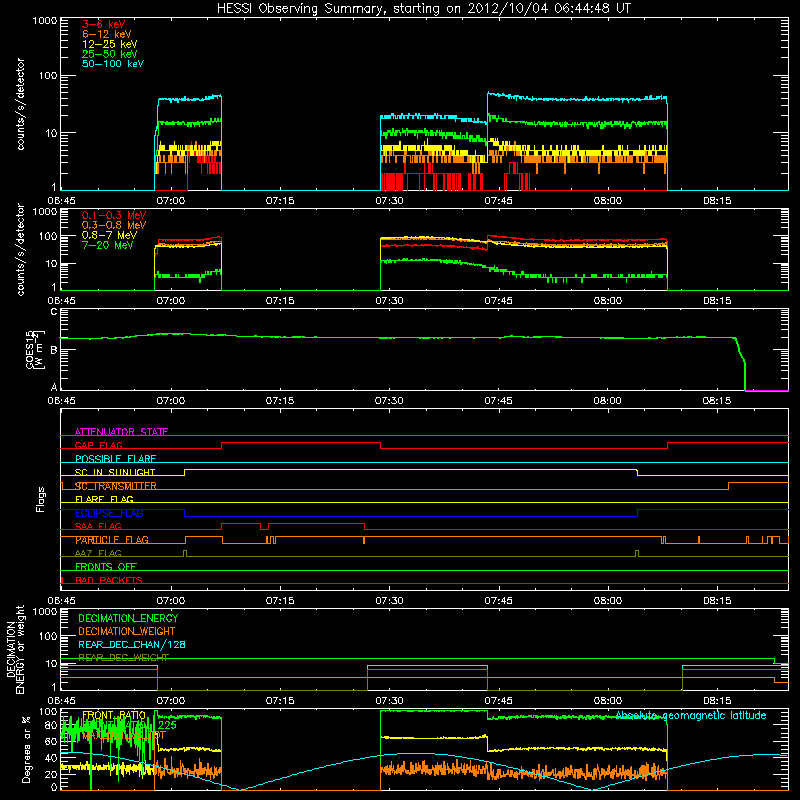Image resolution: width=800 pixels, height=800 pixels.
Task: Click the DECIMATION_WEIGHT legend label
Action: (127, 631)
